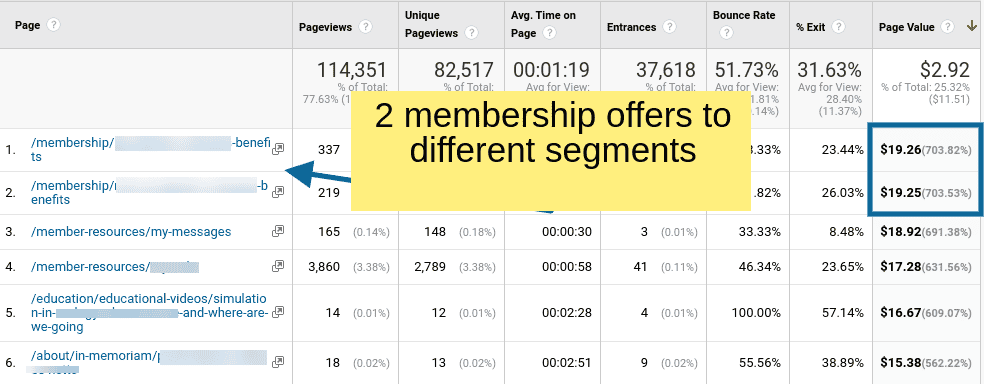
Task: Open row 2 membership page in new window icon
Action: point(277,192)
